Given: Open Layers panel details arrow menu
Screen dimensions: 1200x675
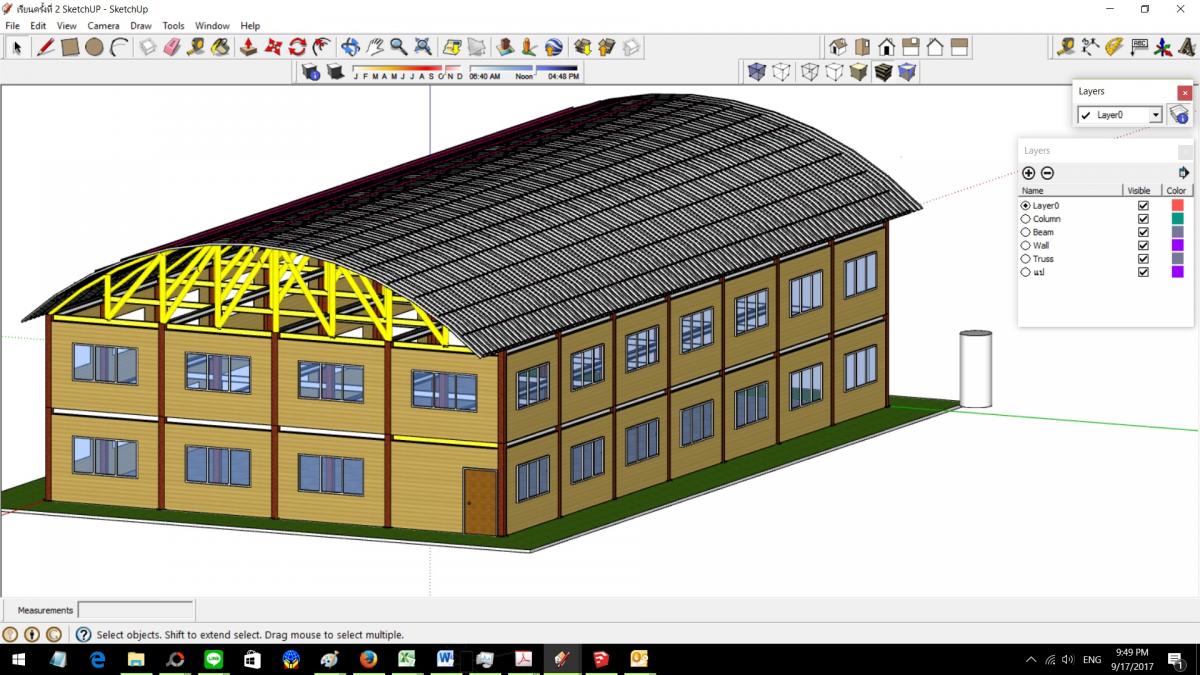Looking at the screenshot, I should (x=1184, y=173).
